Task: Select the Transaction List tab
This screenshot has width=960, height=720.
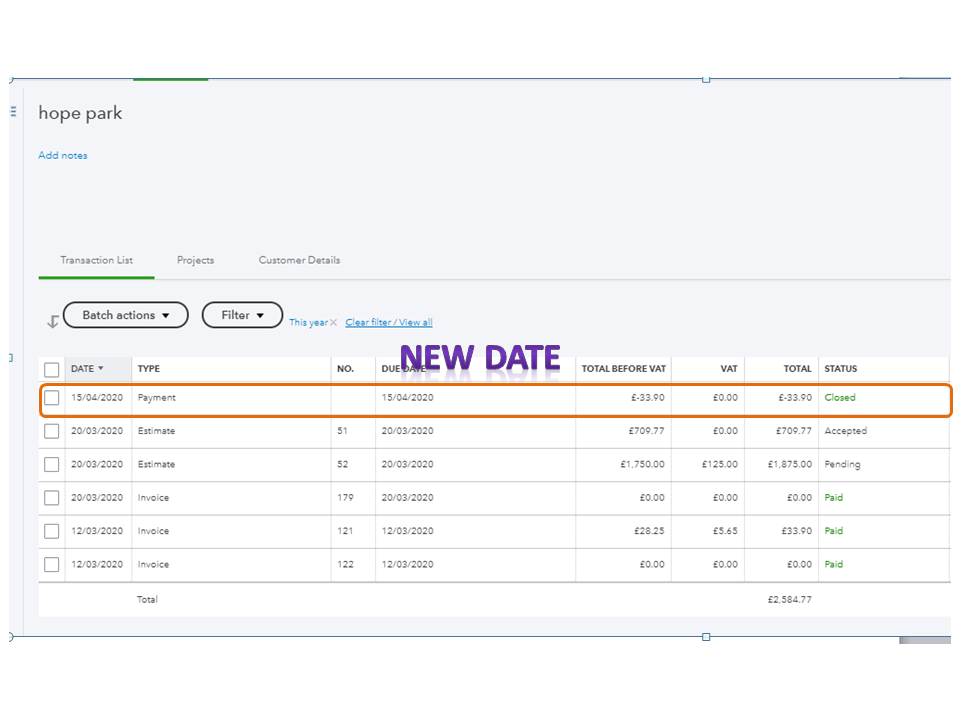Action: 96,260
